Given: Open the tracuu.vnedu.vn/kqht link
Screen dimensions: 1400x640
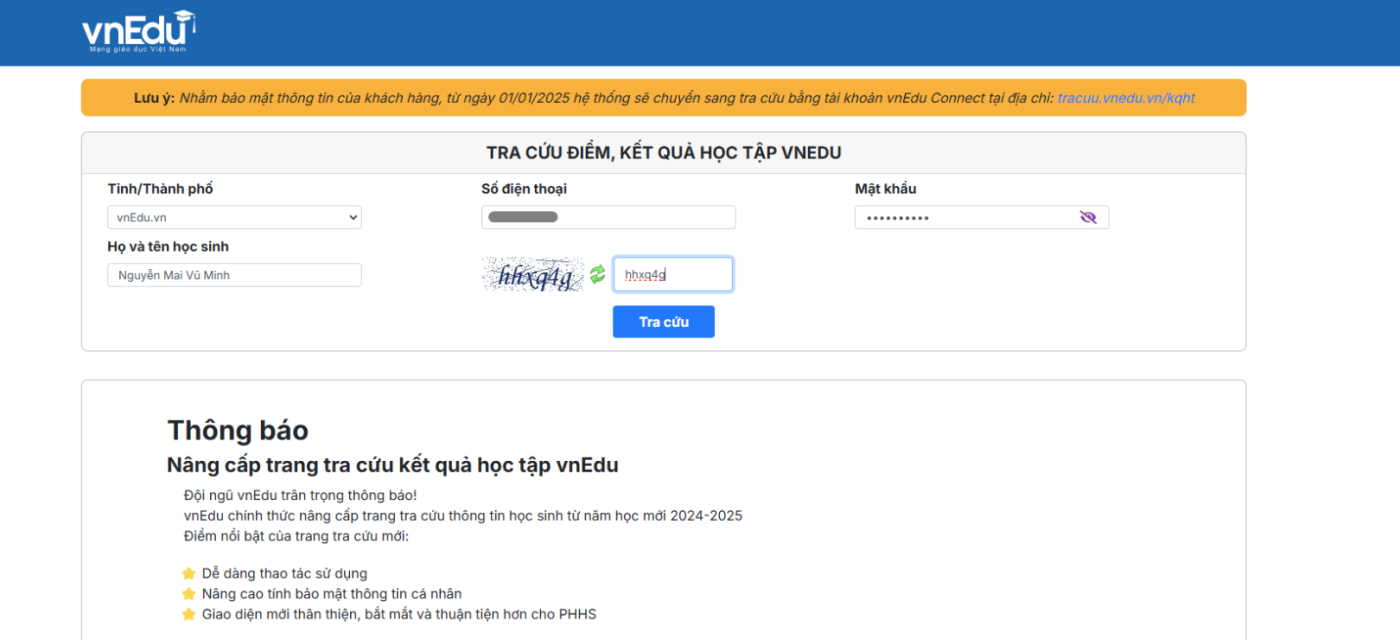Looking at the screenshot, I should pos(1126,98).
